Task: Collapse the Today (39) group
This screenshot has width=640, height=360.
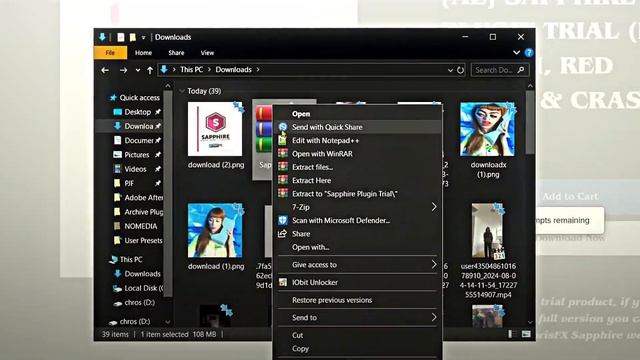Action: tap(182, 91)
